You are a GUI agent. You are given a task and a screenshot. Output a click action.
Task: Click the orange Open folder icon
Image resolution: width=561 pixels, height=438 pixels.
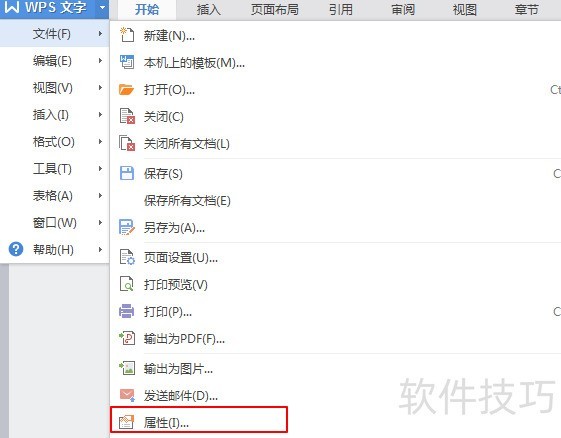(x=127, y=89)
